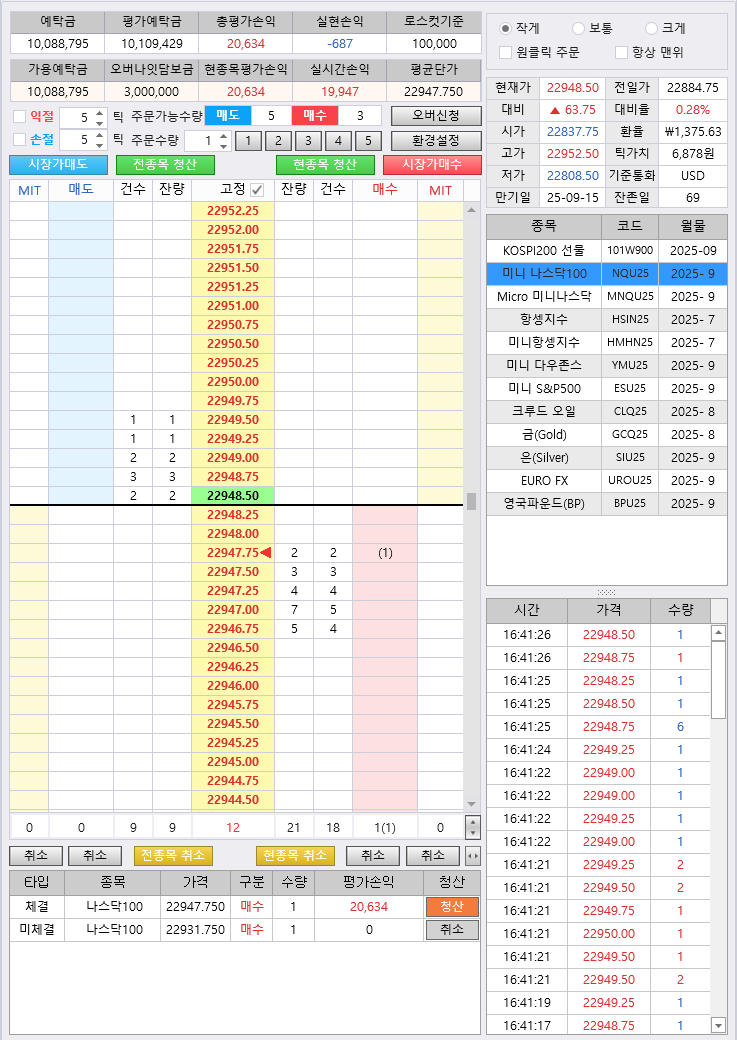Click the 16:41:25 trade of quantity 6
737x1040 pixels.
598,727
